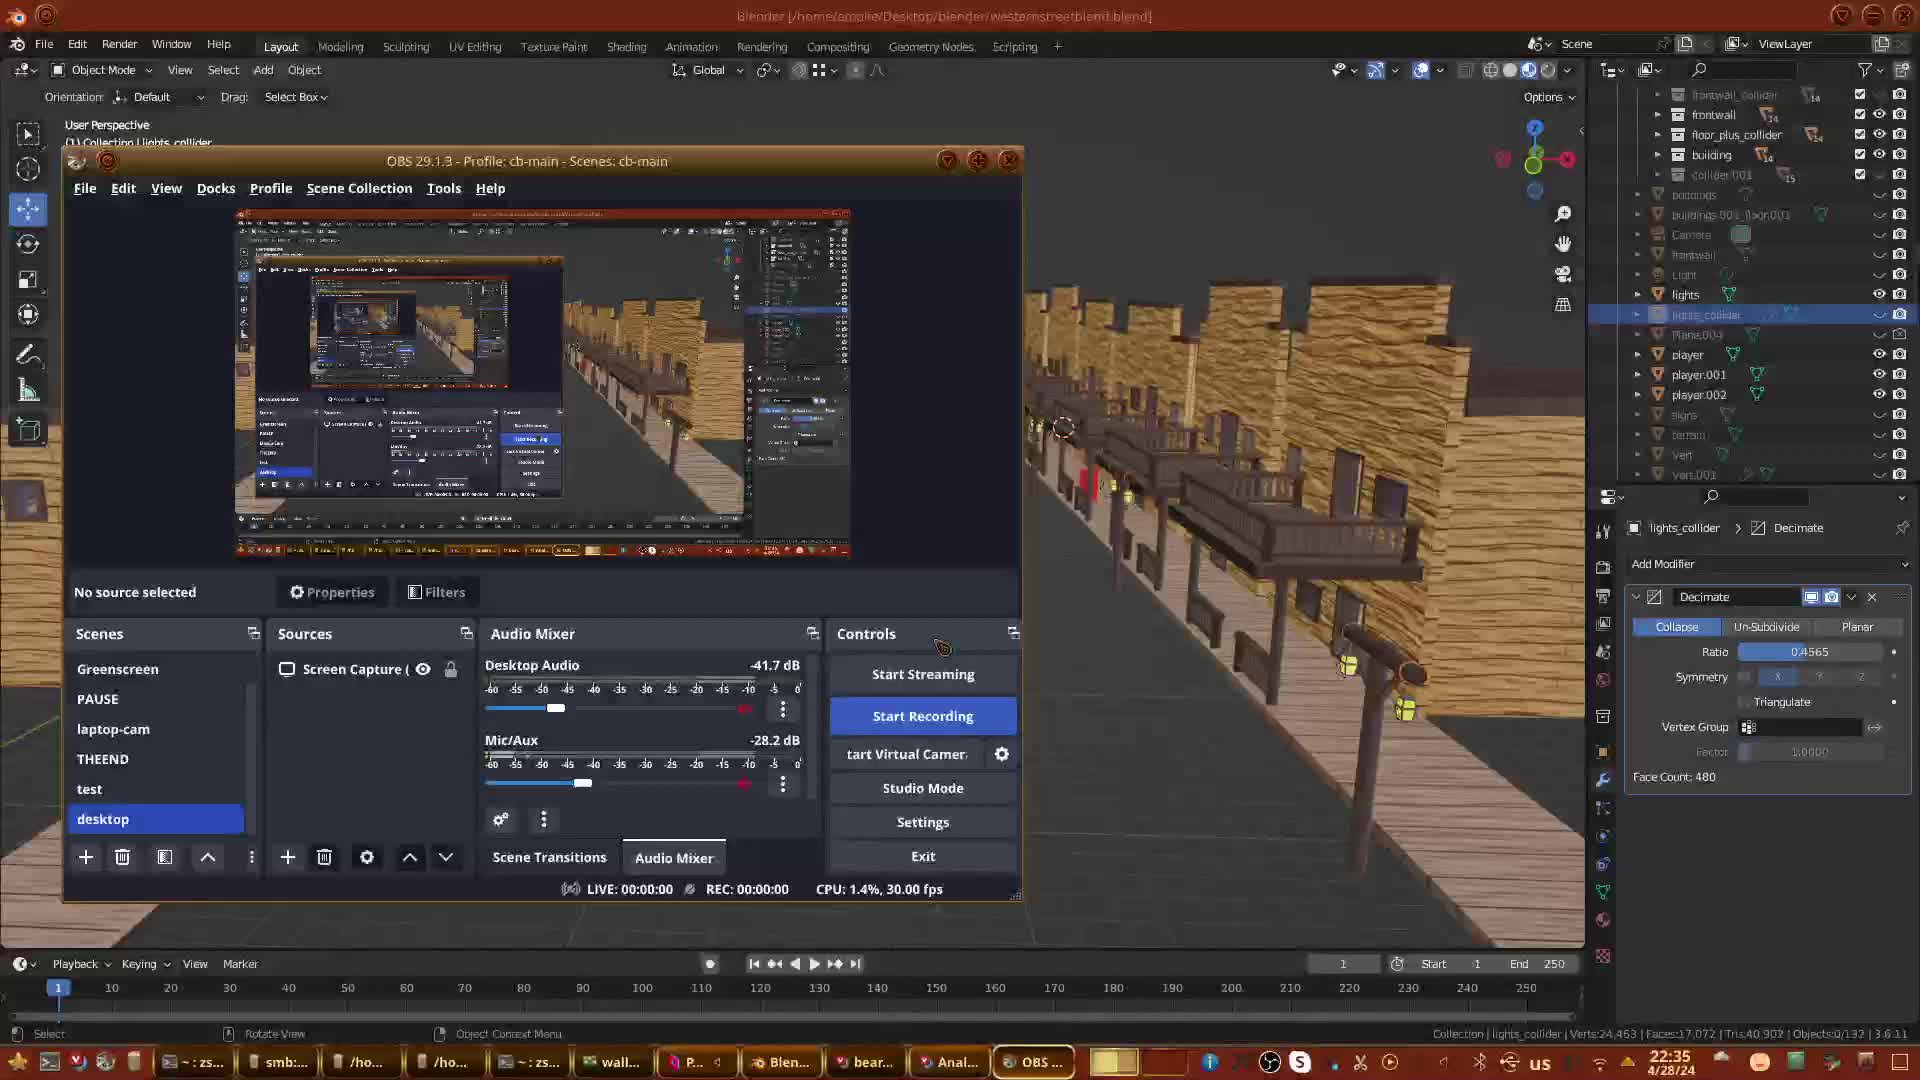Open the Scene Collection menu in OBS
The width and height of the screenshot is (1920, 1080).
359,188
